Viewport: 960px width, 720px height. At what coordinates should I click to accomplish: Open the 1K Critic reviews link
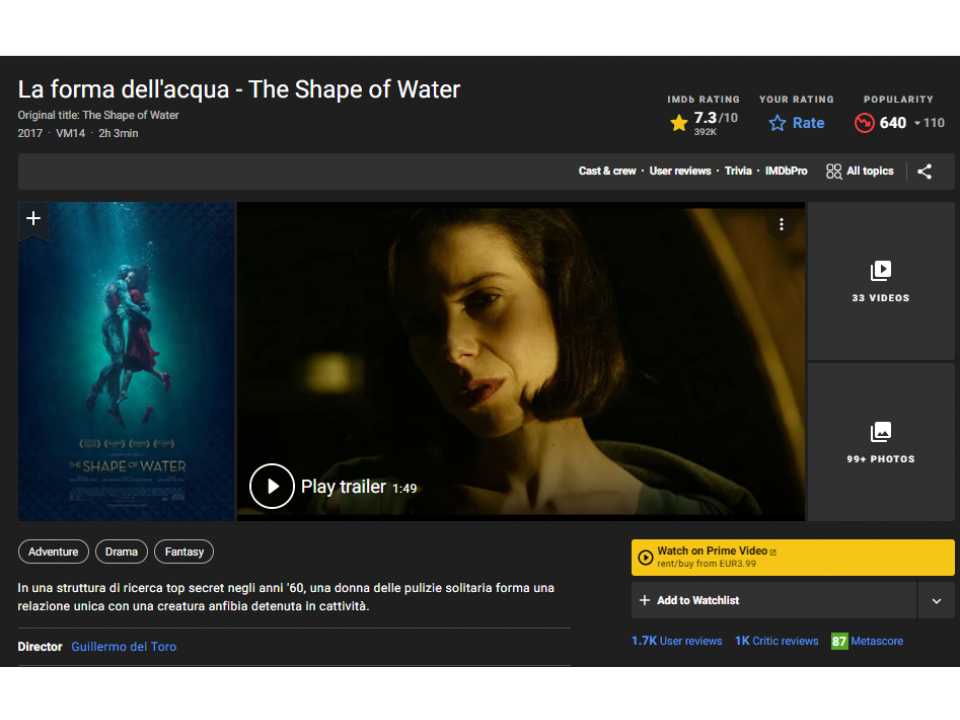click(x=776, y=641)
